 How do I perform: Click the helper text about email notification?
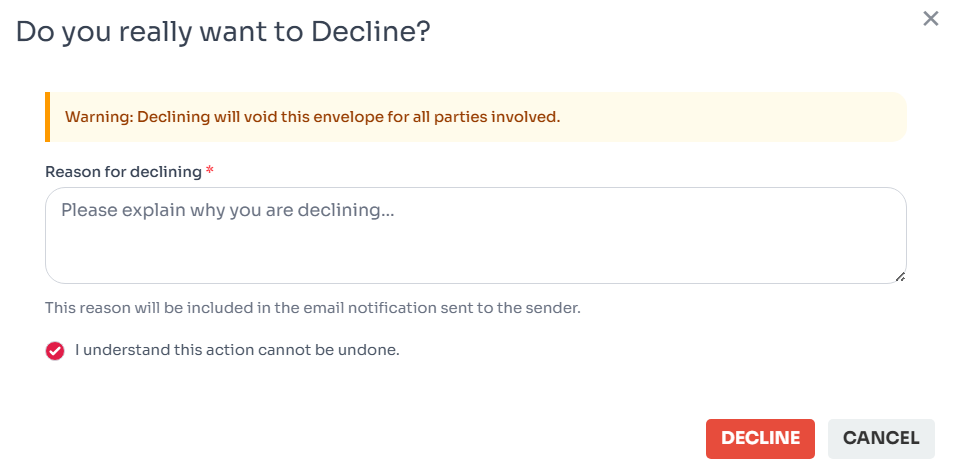[313, 308]
